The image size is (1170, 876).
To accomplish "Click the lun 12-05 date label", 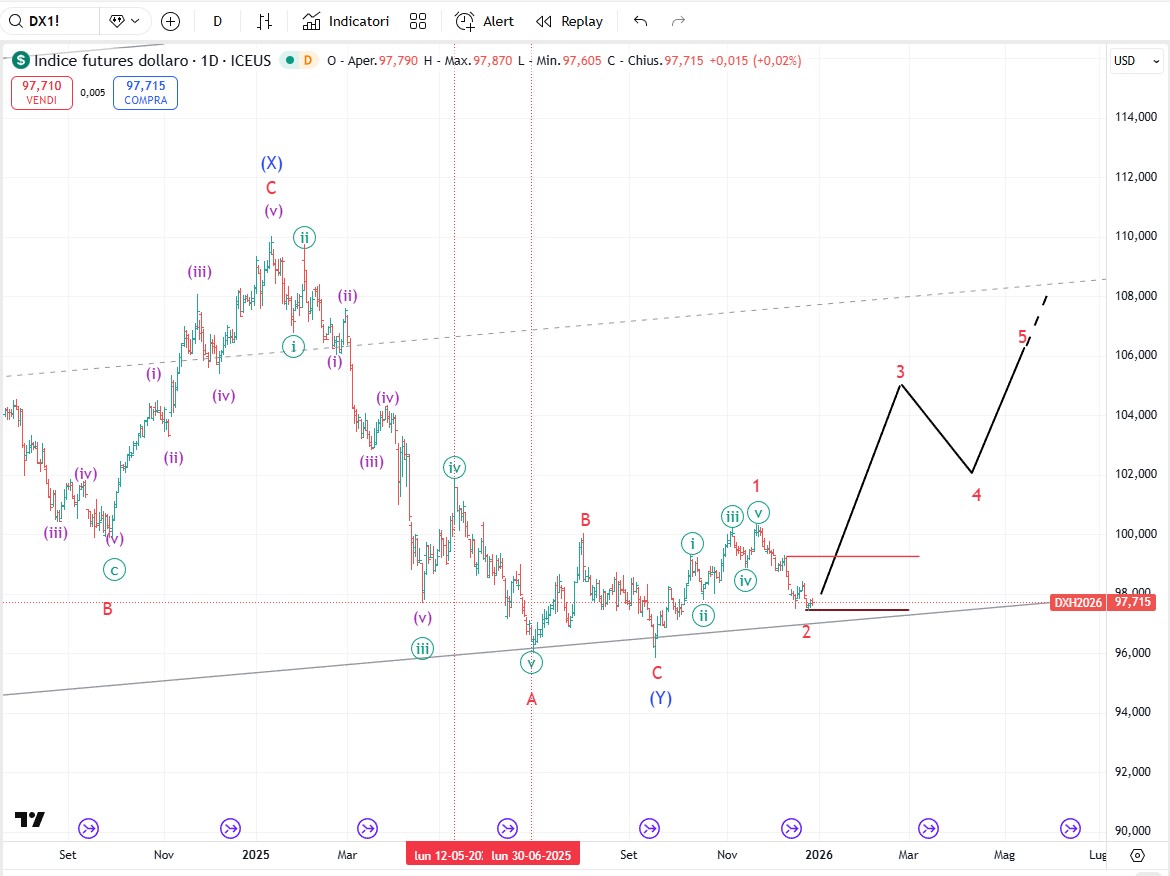I will point(448,855).
